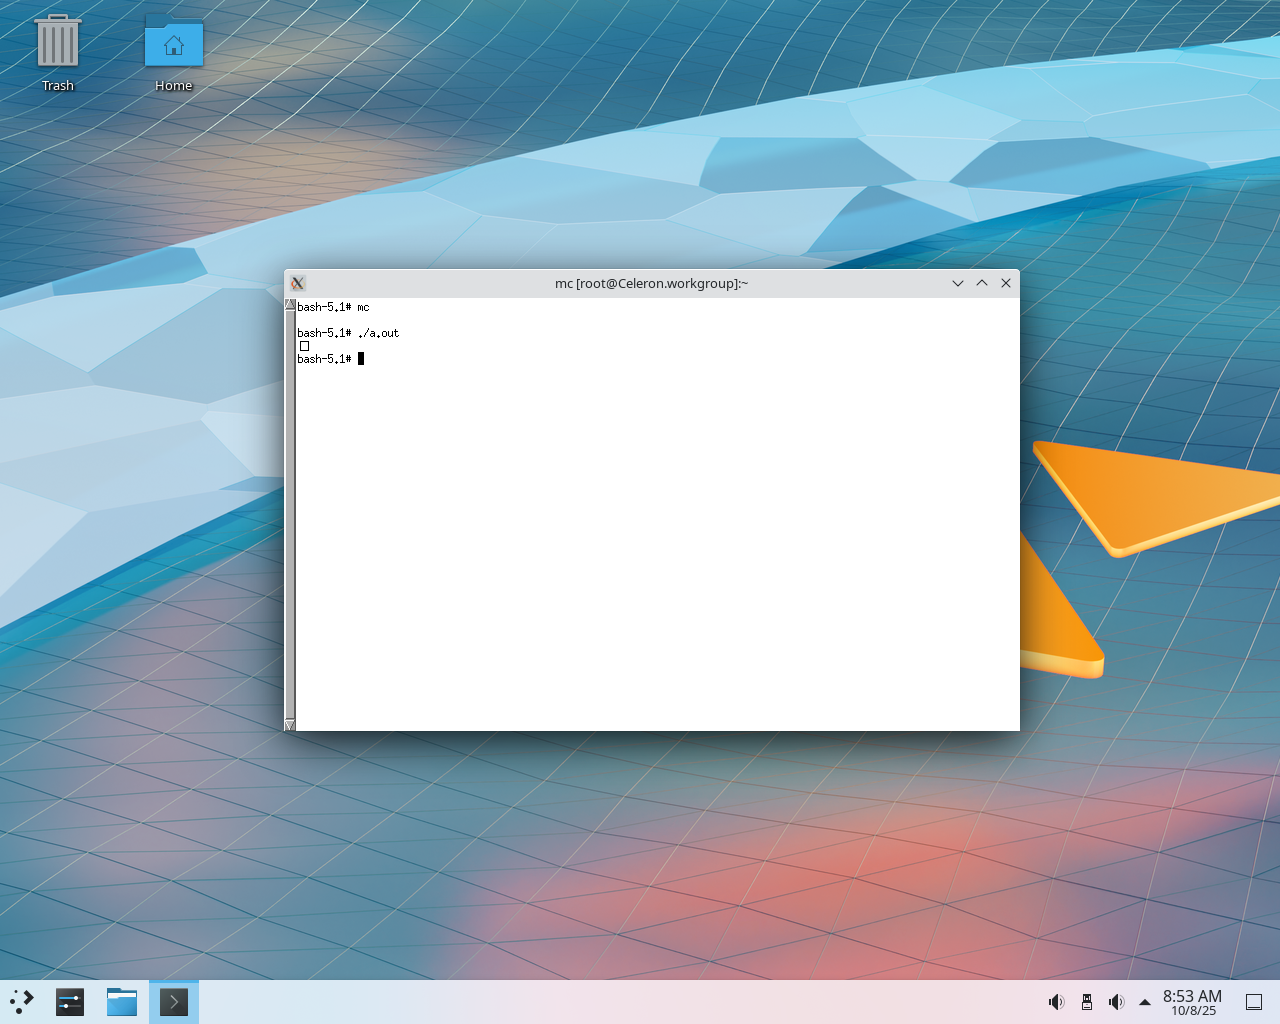Minimize the mc terminal window
The width and height of the screenshot is (1280, 1024).
pos(958,283)
